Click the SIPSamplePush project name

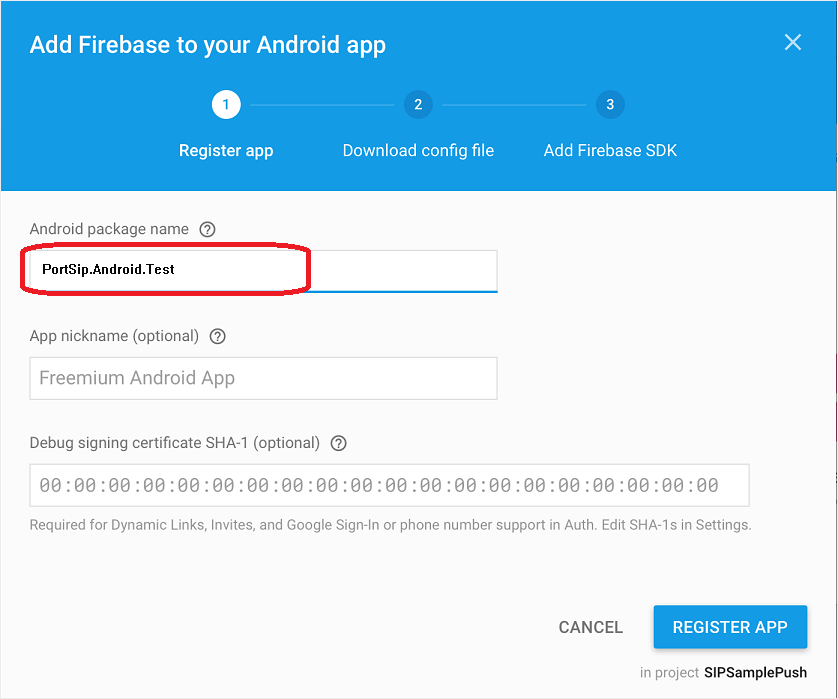pyautogui.click(x=755, y=672)
